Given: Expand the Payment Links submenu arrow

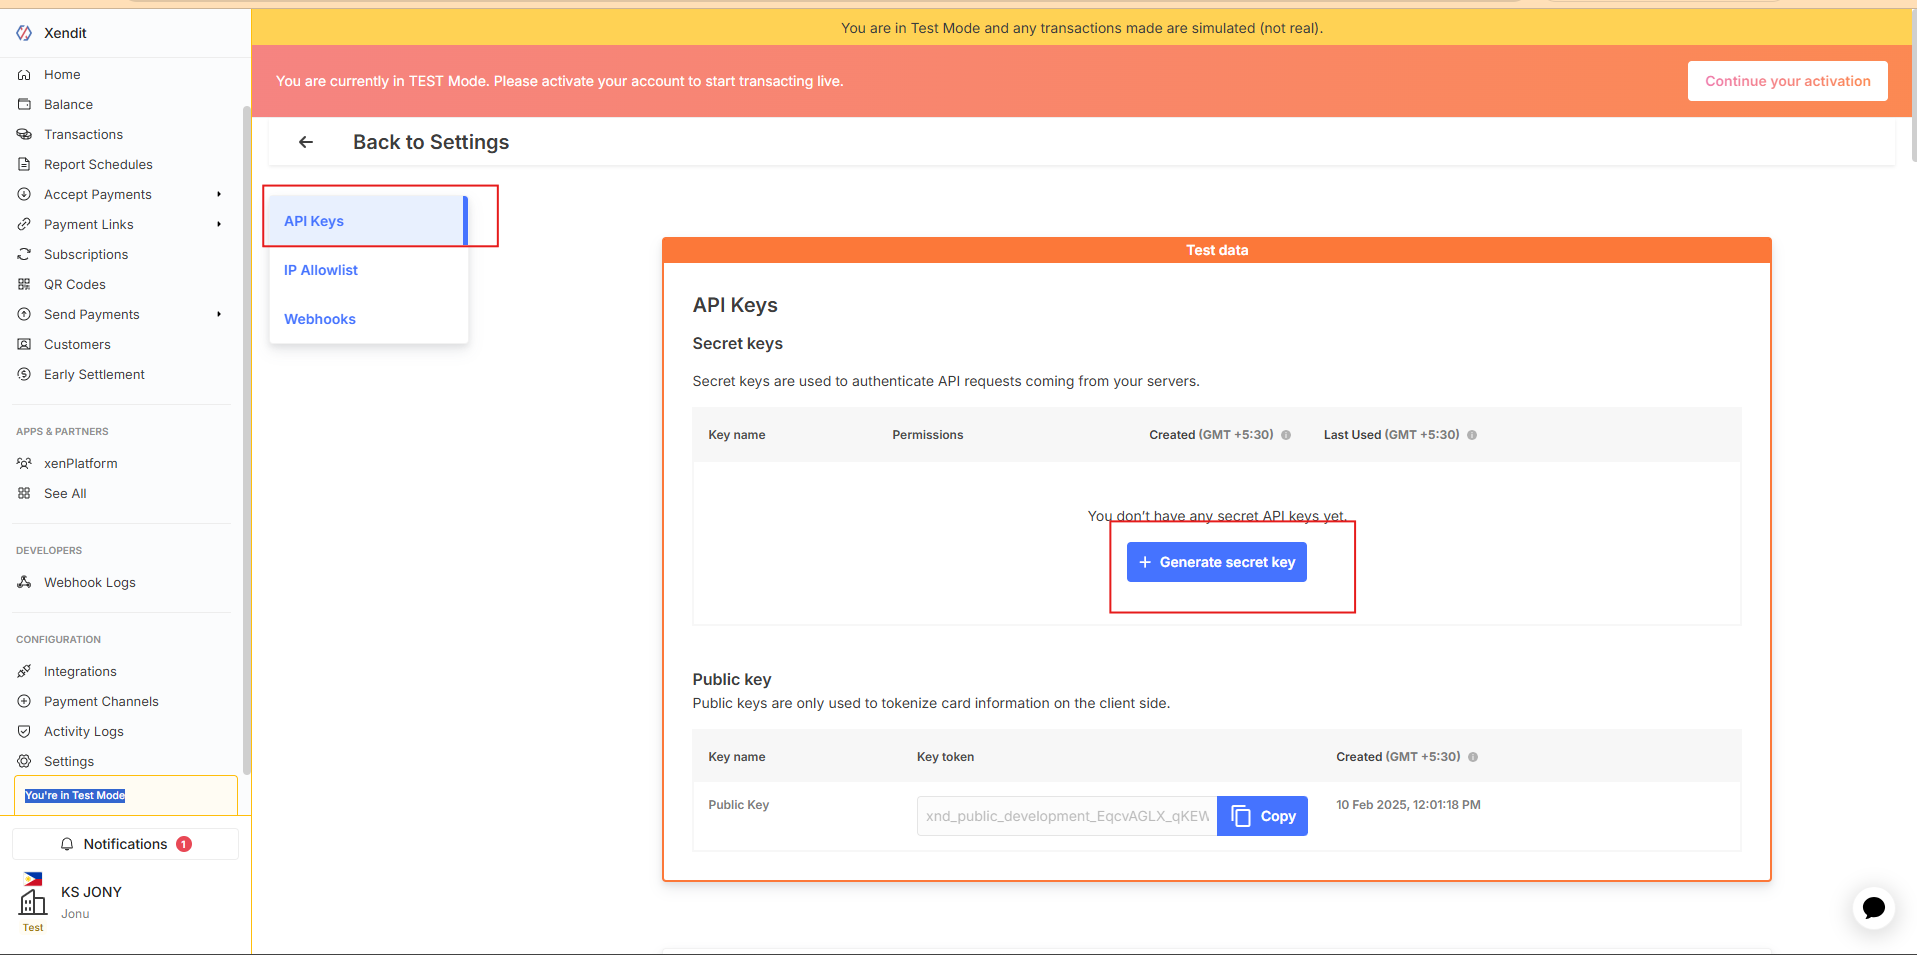Looking at the screenshot, I should point(219,224).
